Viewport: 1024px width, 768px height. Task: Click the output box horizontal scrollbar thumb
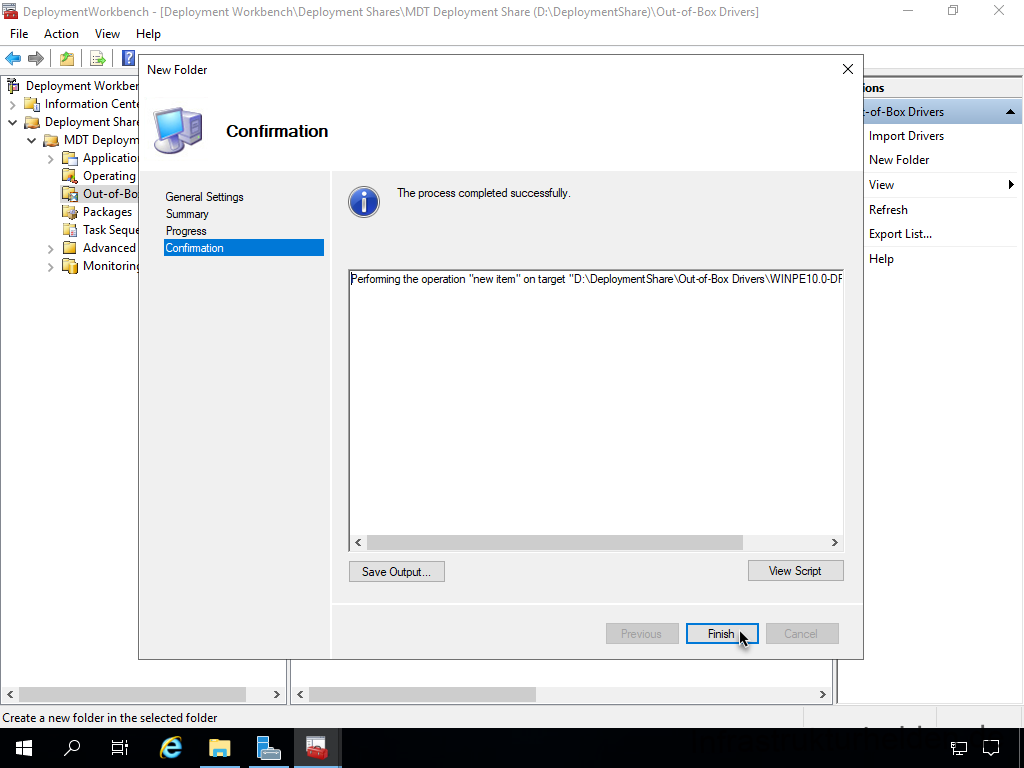pyautogui.click(x=554, y=543)
